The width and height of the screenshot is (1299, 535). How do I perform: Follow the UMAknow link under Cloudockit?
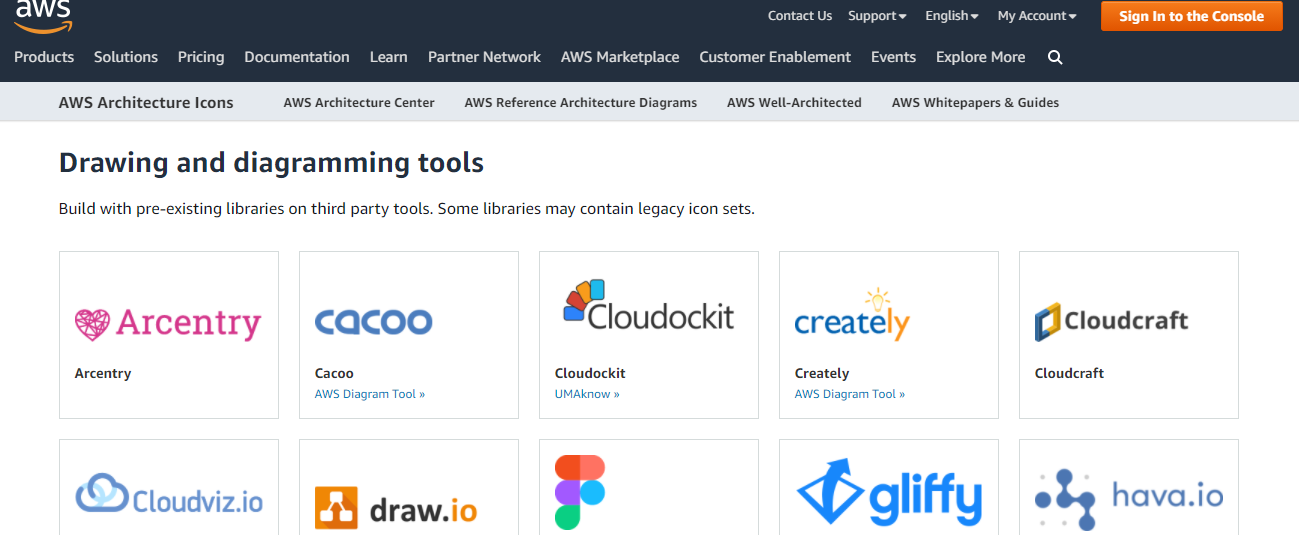[587, 394]
